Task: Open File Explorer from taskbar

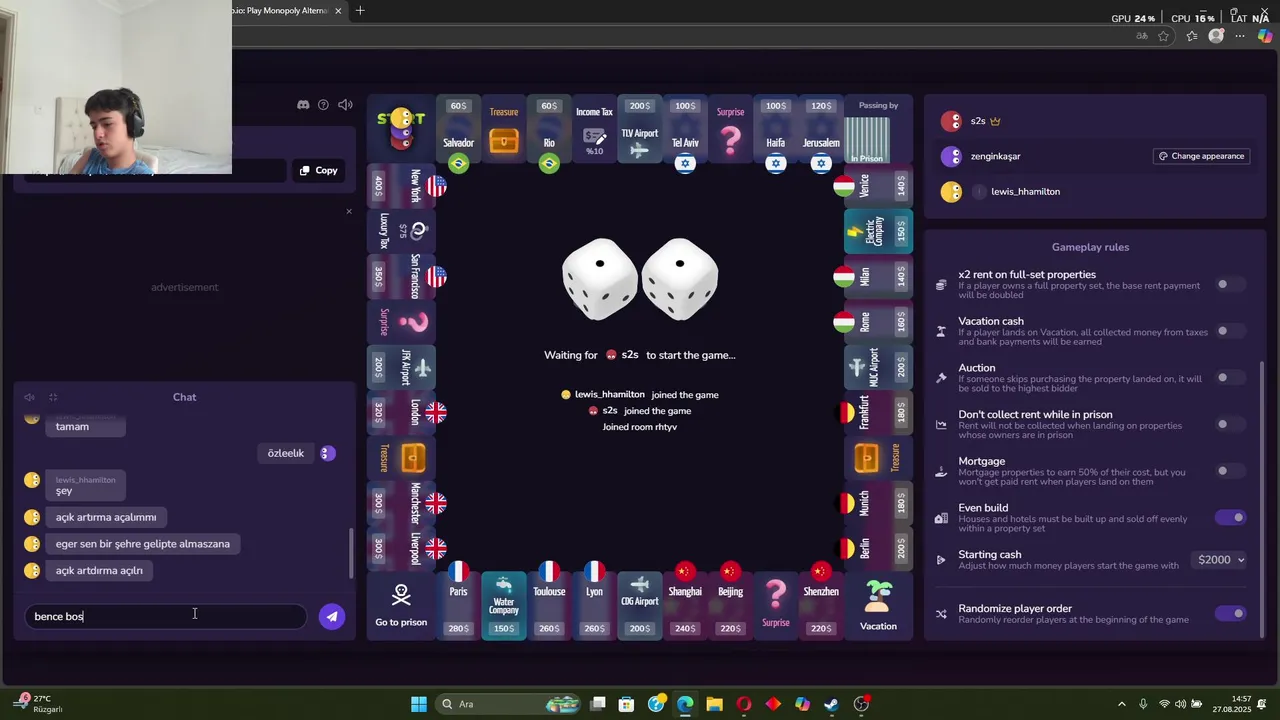Action: (x=714, y=704)
